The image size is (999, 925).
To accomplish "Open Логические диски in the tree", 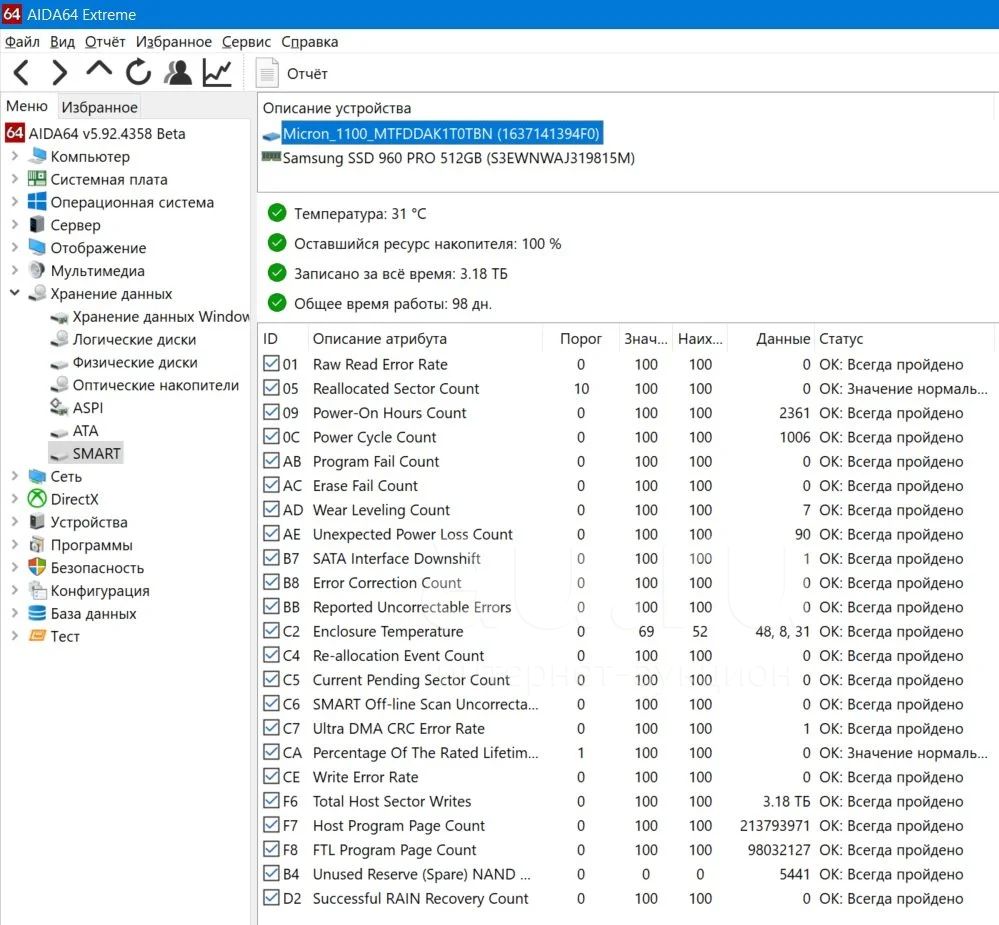I will point(134,339).
